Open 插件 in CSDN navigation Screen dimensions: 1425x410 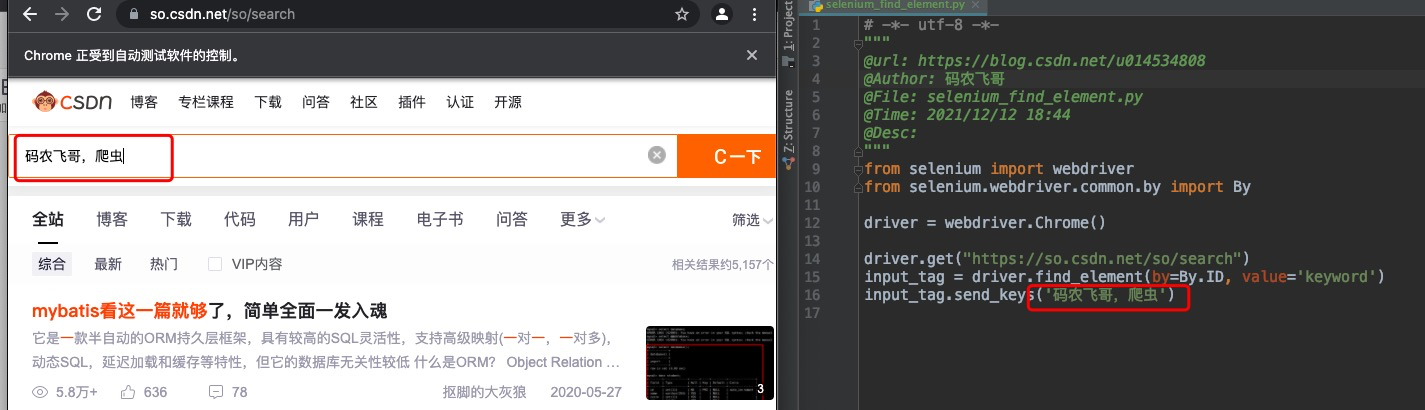(412, 102)
